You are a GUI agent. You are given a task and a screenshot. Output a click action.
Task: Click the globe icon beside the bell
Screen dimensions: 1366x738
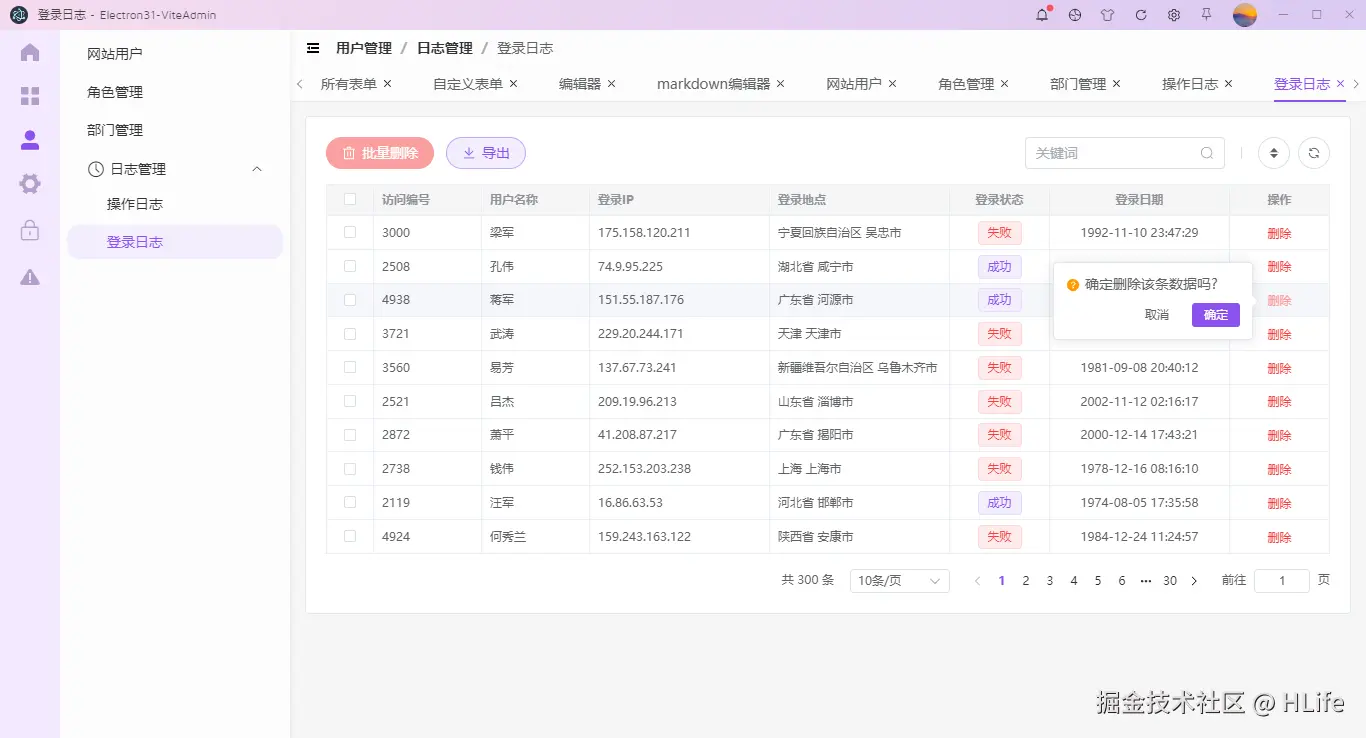pyautogui.click(x=1075, y=15)
